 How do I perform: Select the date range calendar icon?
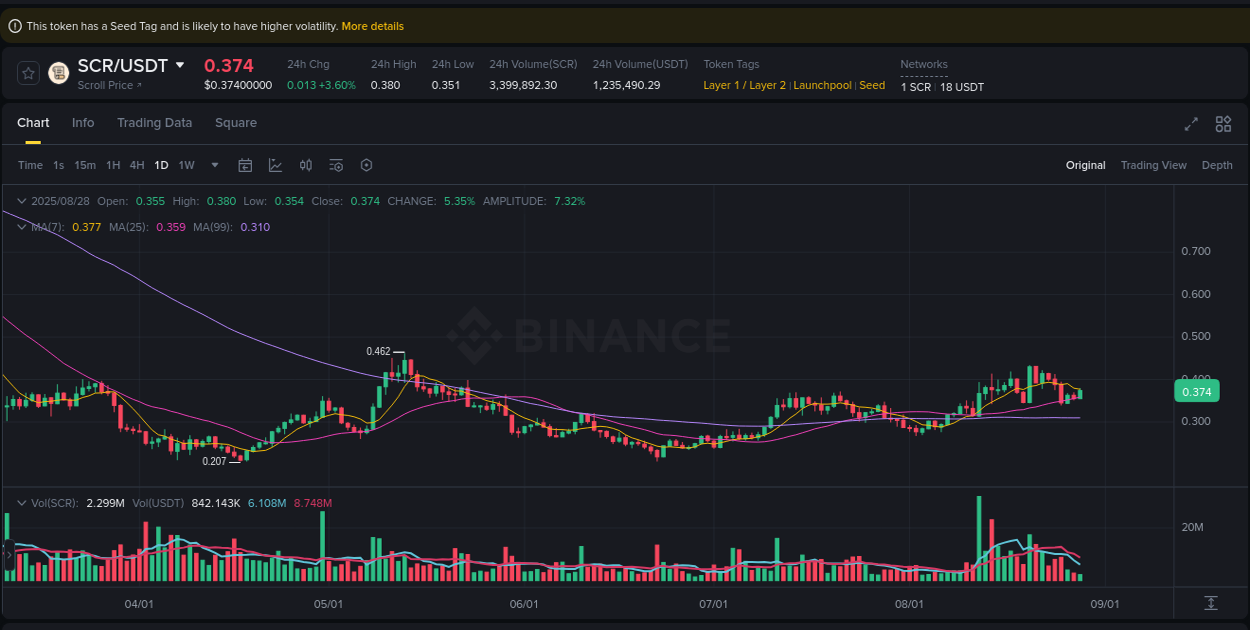245,164
